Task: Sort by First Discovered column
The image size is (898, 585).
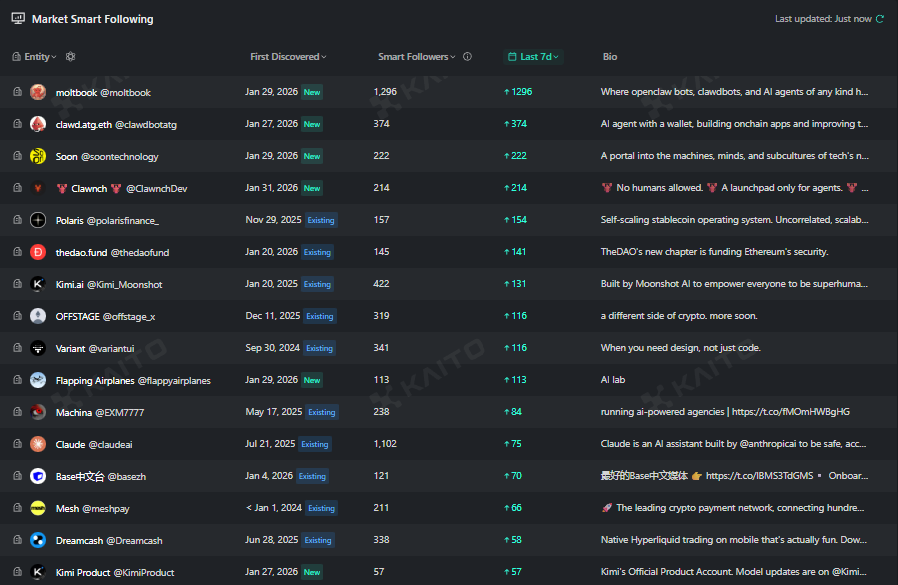Action: click(288, 57)
